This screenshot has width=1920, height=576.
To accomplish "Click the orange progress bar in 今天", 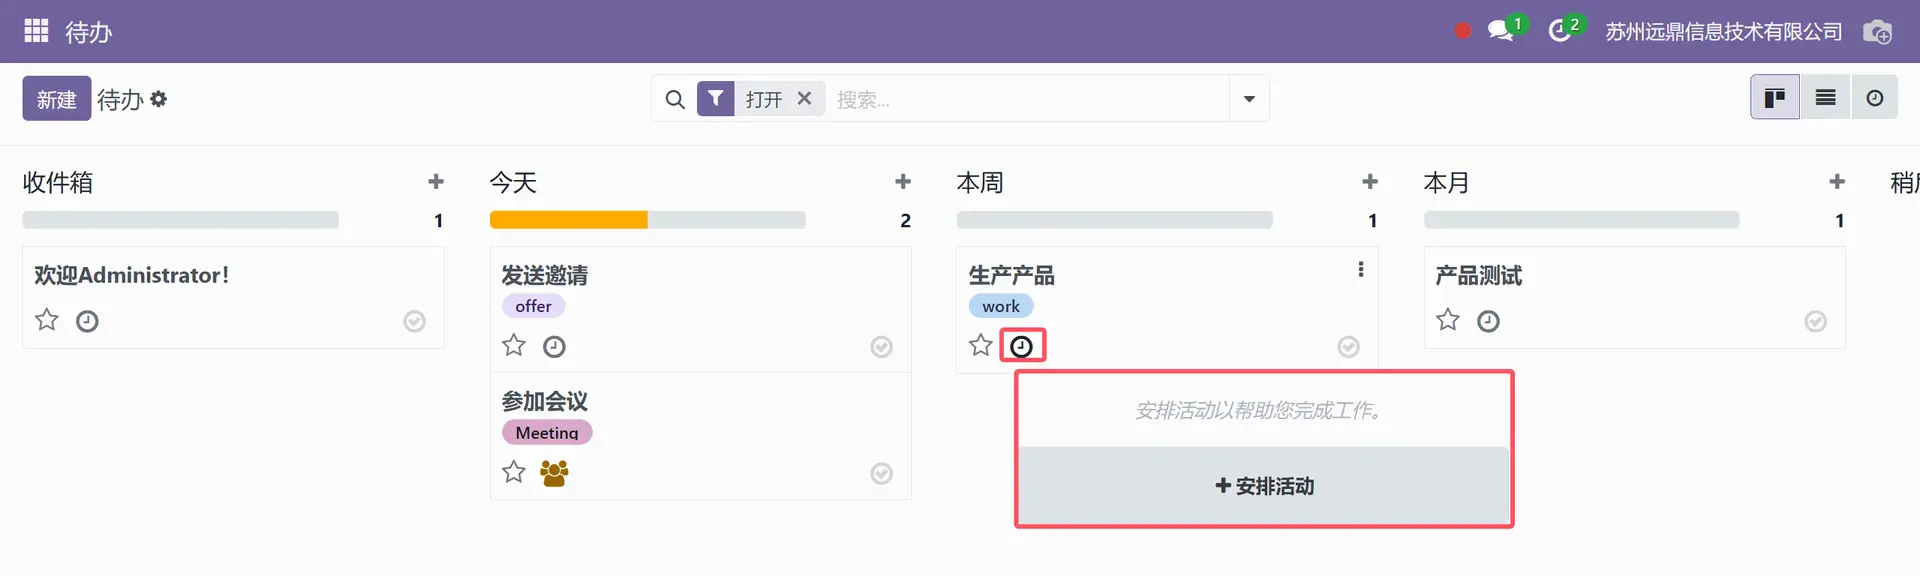I will click(x=568, y=220).
